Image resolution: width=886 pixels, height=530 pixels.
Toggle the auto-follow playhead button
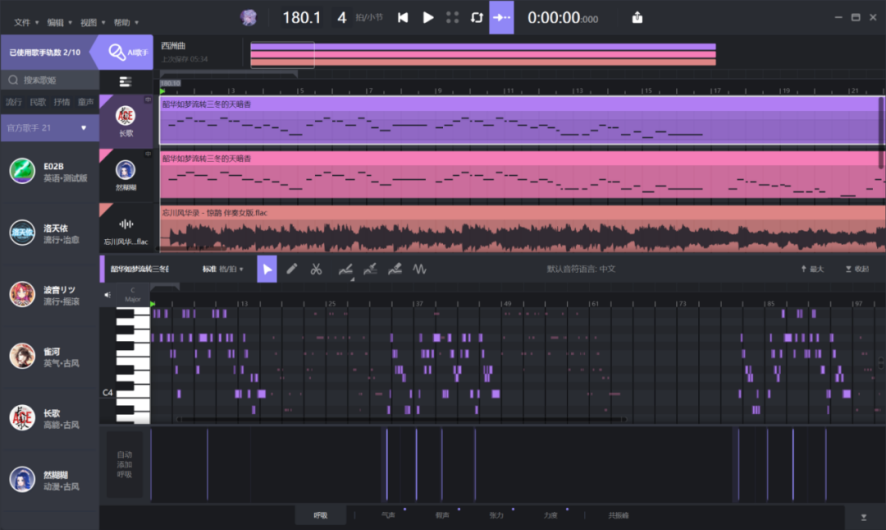[x=501, y=18]
